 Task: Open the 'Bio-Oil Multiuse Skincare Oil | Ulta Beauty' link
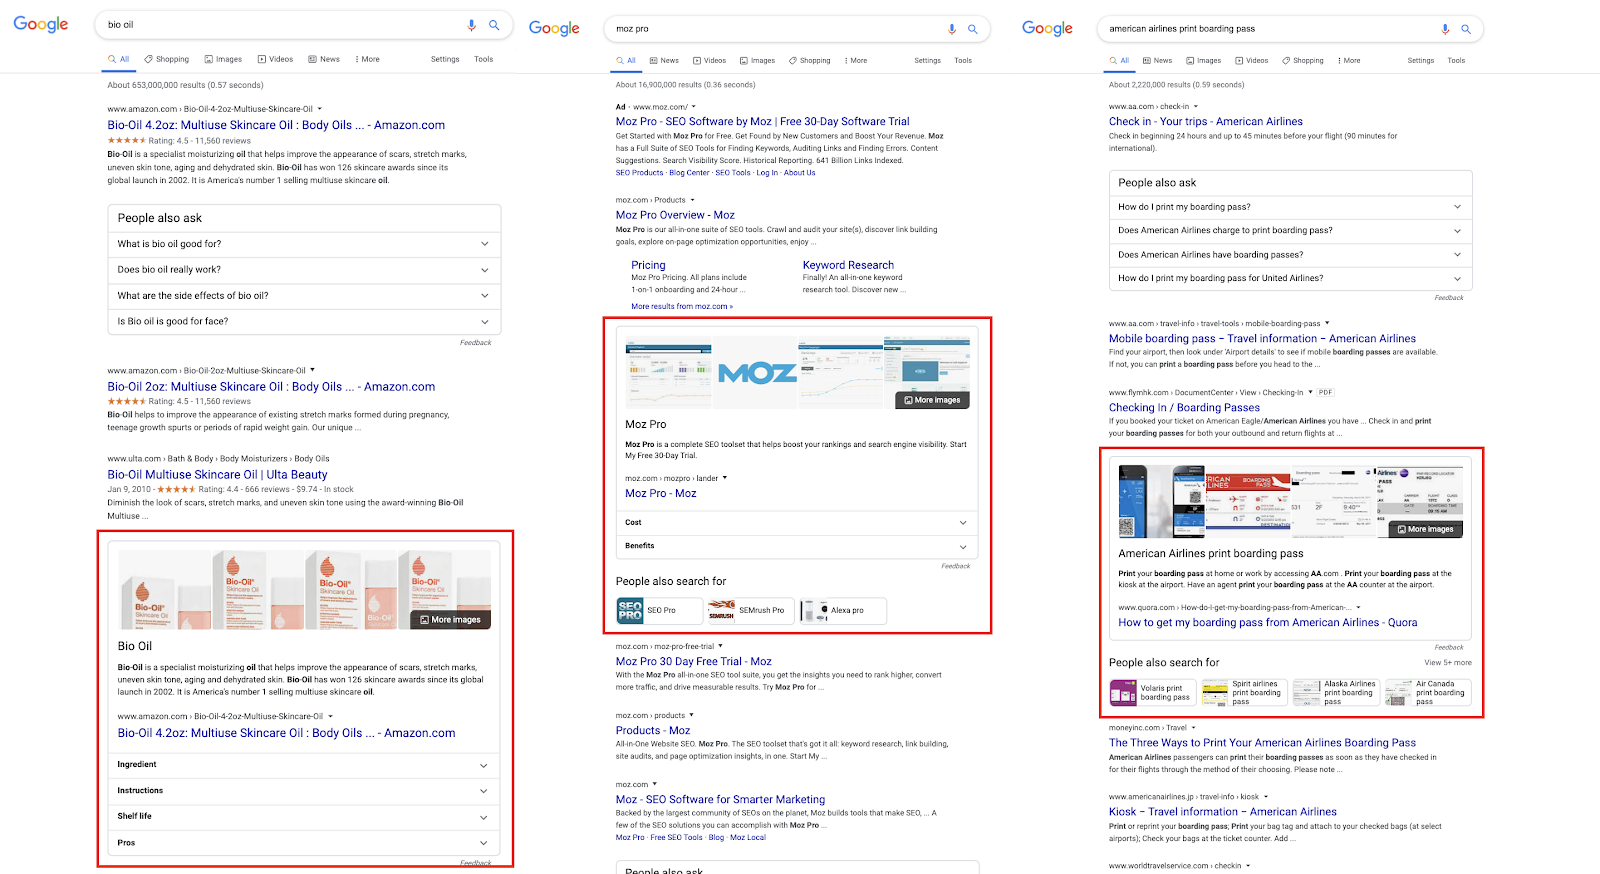point(217,475)
